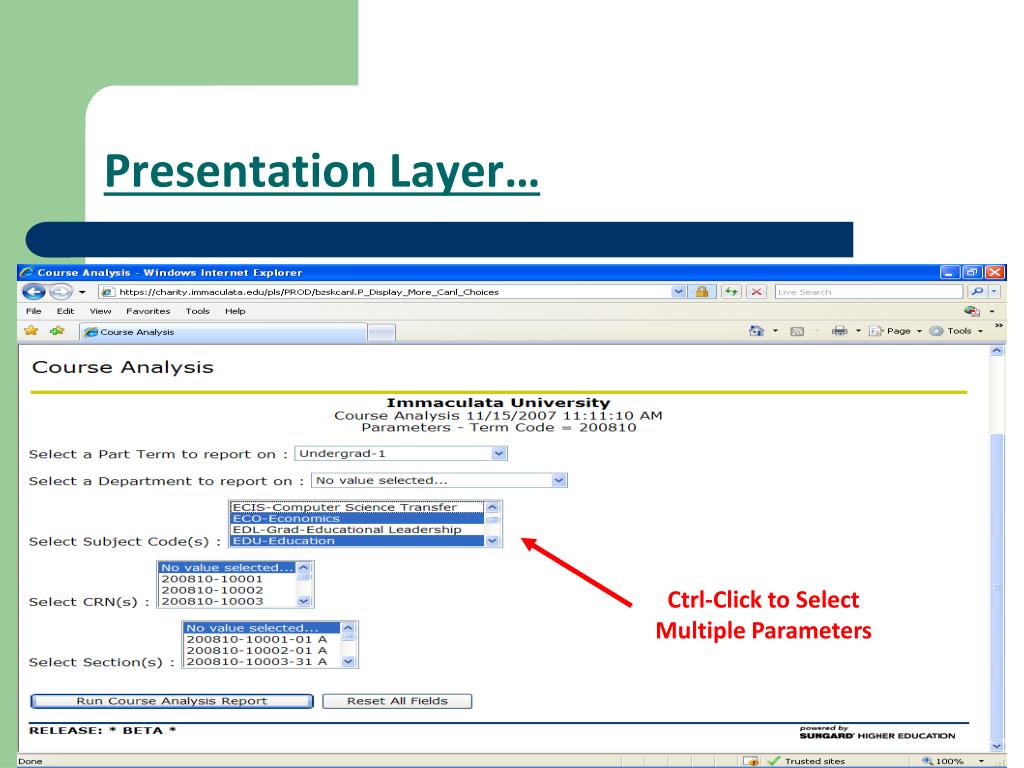The width and height of the screenshot is (1024, 768).
Task: Select EDU-Education in subject list
Action: click(357, 541)
